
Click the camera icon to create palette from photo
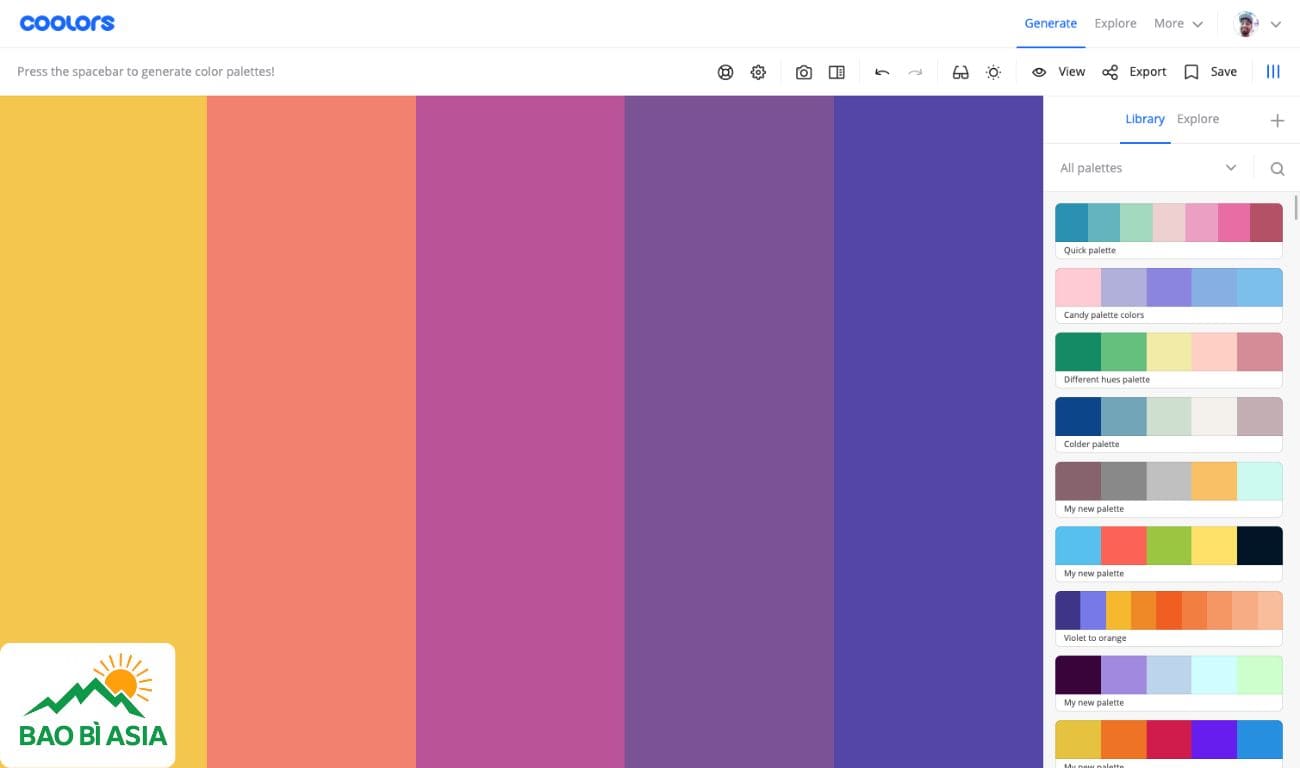click(x=804, y=72)
